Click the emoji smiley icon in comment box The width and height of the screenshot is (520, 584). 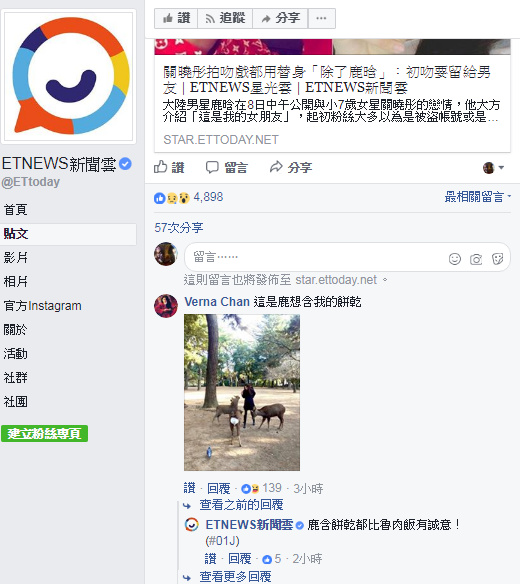click(x=454, y=258)
